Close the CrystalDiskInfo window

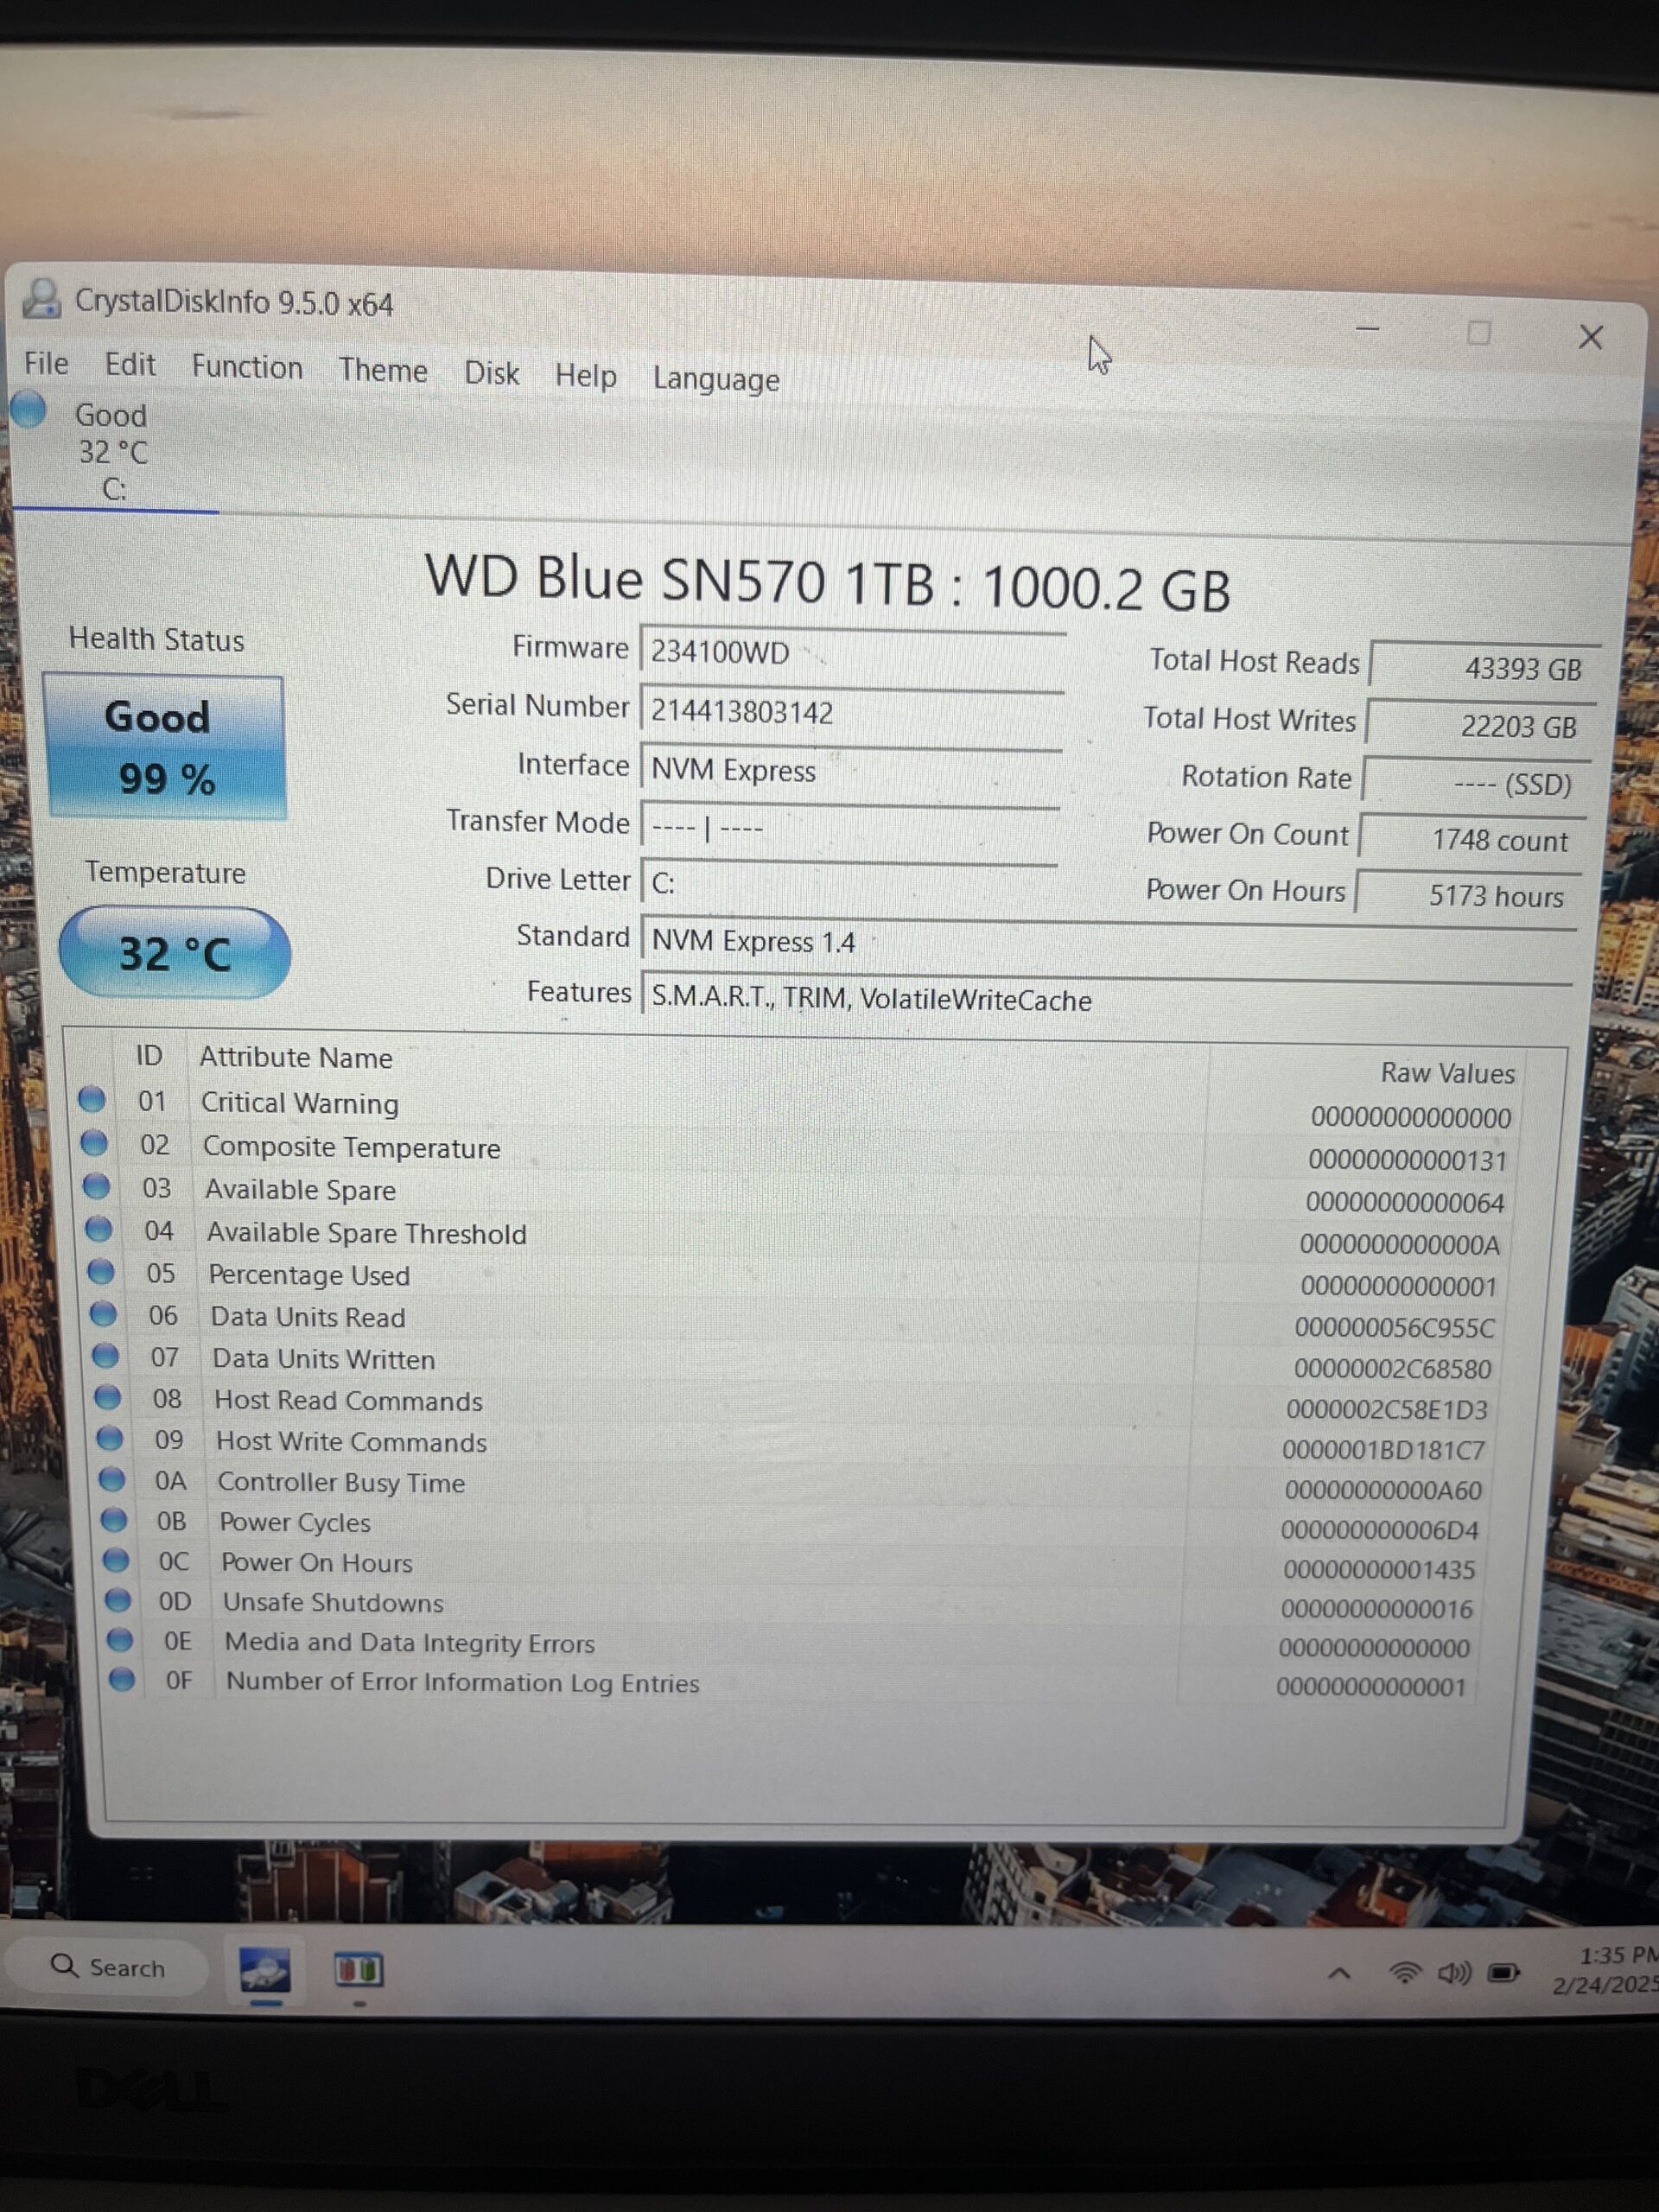[x=1590, y=337]
